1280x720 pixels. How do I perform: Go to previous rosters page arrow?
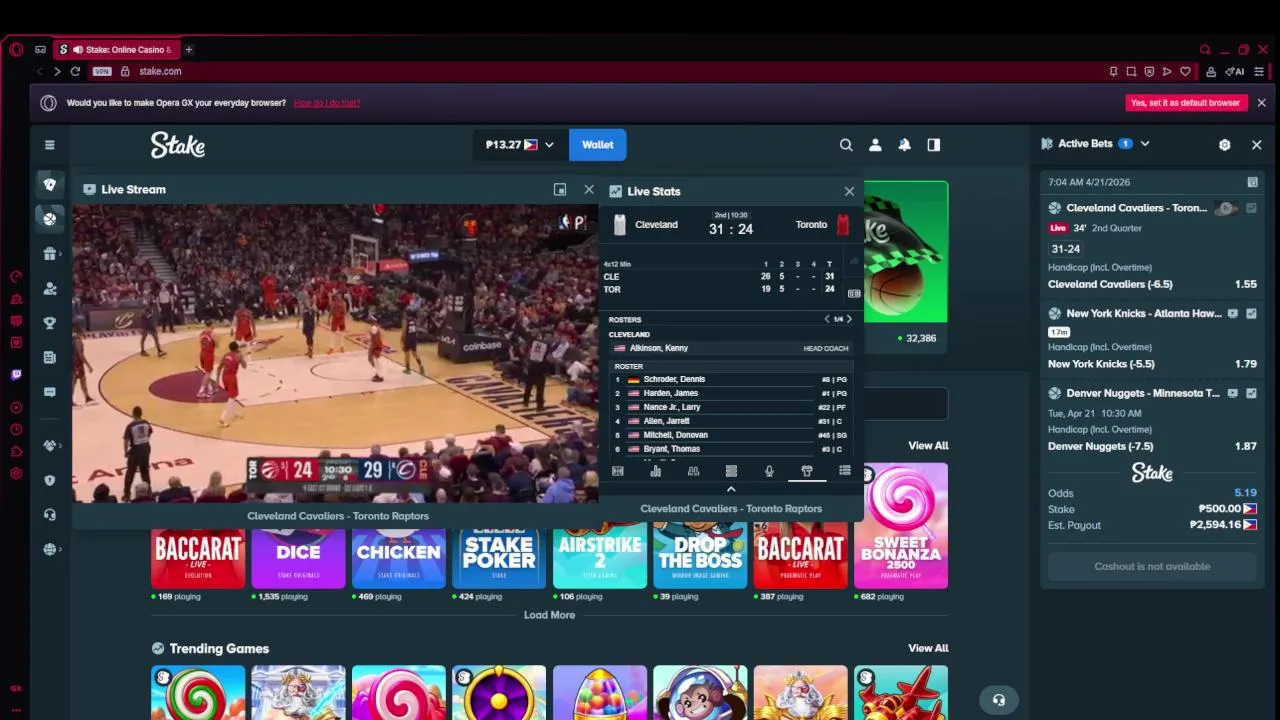pos(827,319)
